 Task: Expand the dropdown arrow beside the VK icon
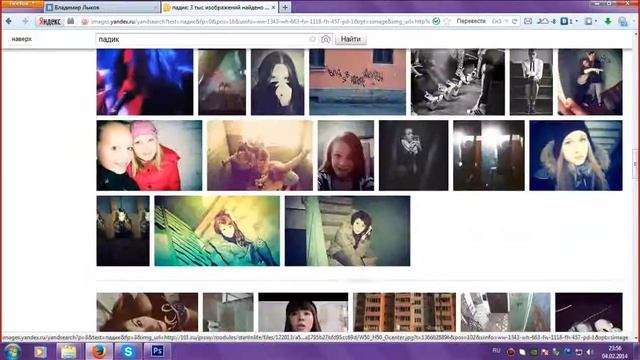pyautogui.click(x=576, y=21)
